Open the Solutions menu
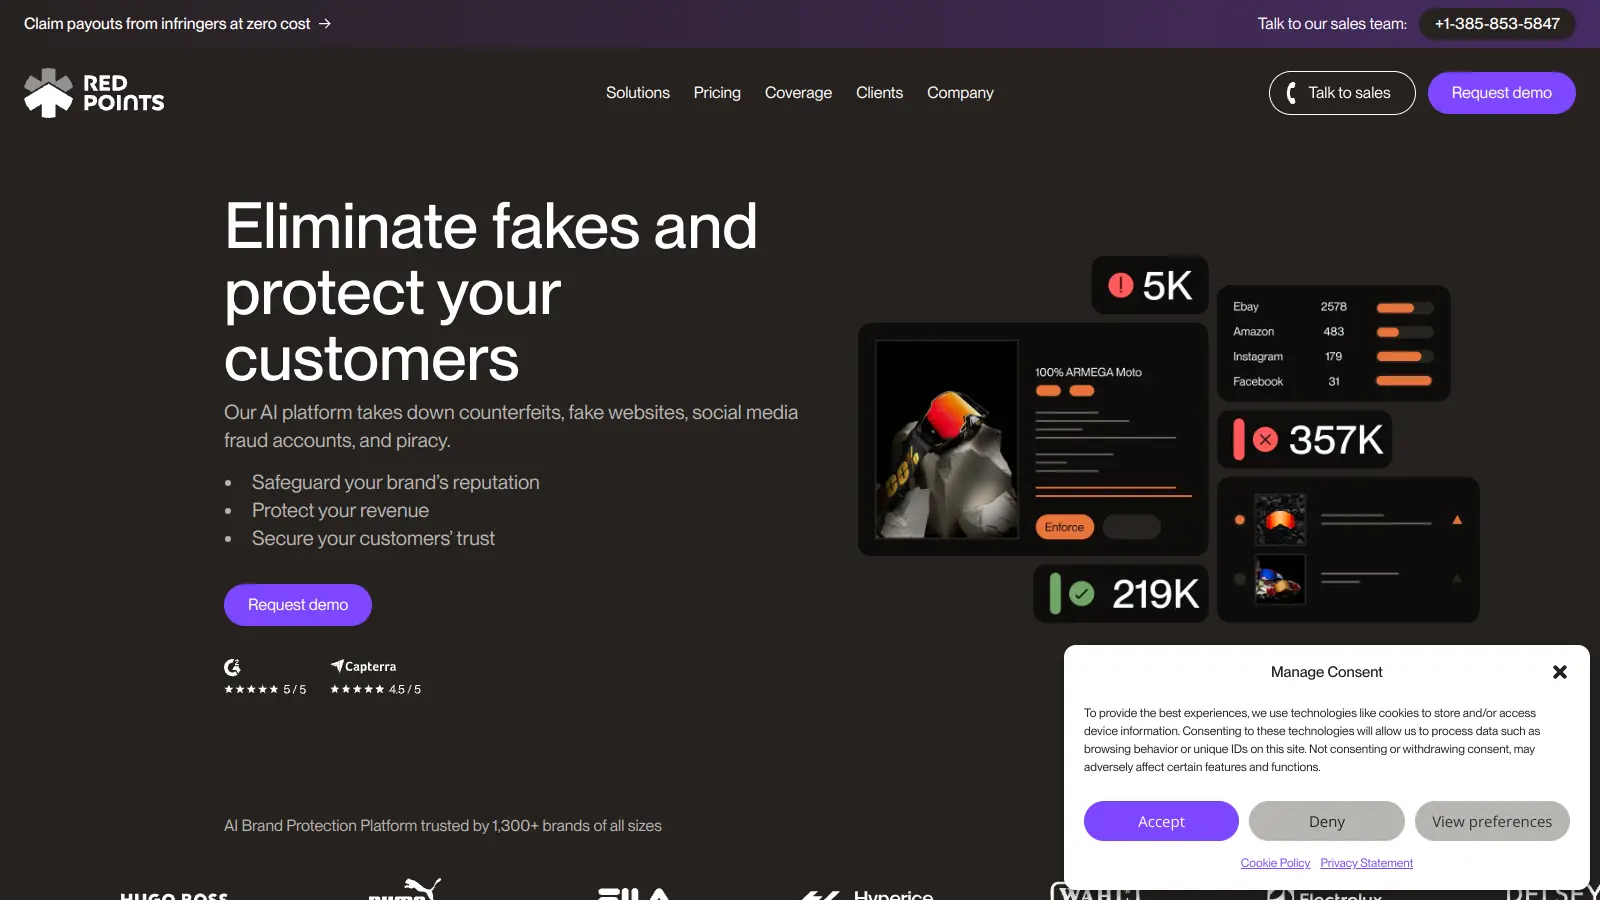1600x900 pixels. pyautogui.click(x=638, y=93)
